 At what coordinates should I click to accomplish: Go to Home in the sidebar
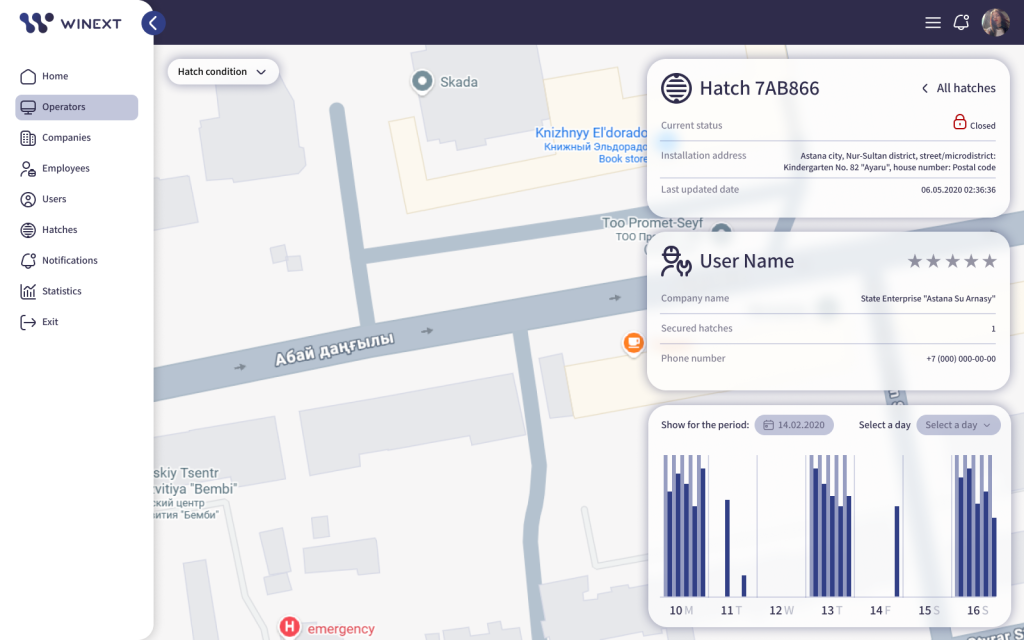(x=55, y=76)
